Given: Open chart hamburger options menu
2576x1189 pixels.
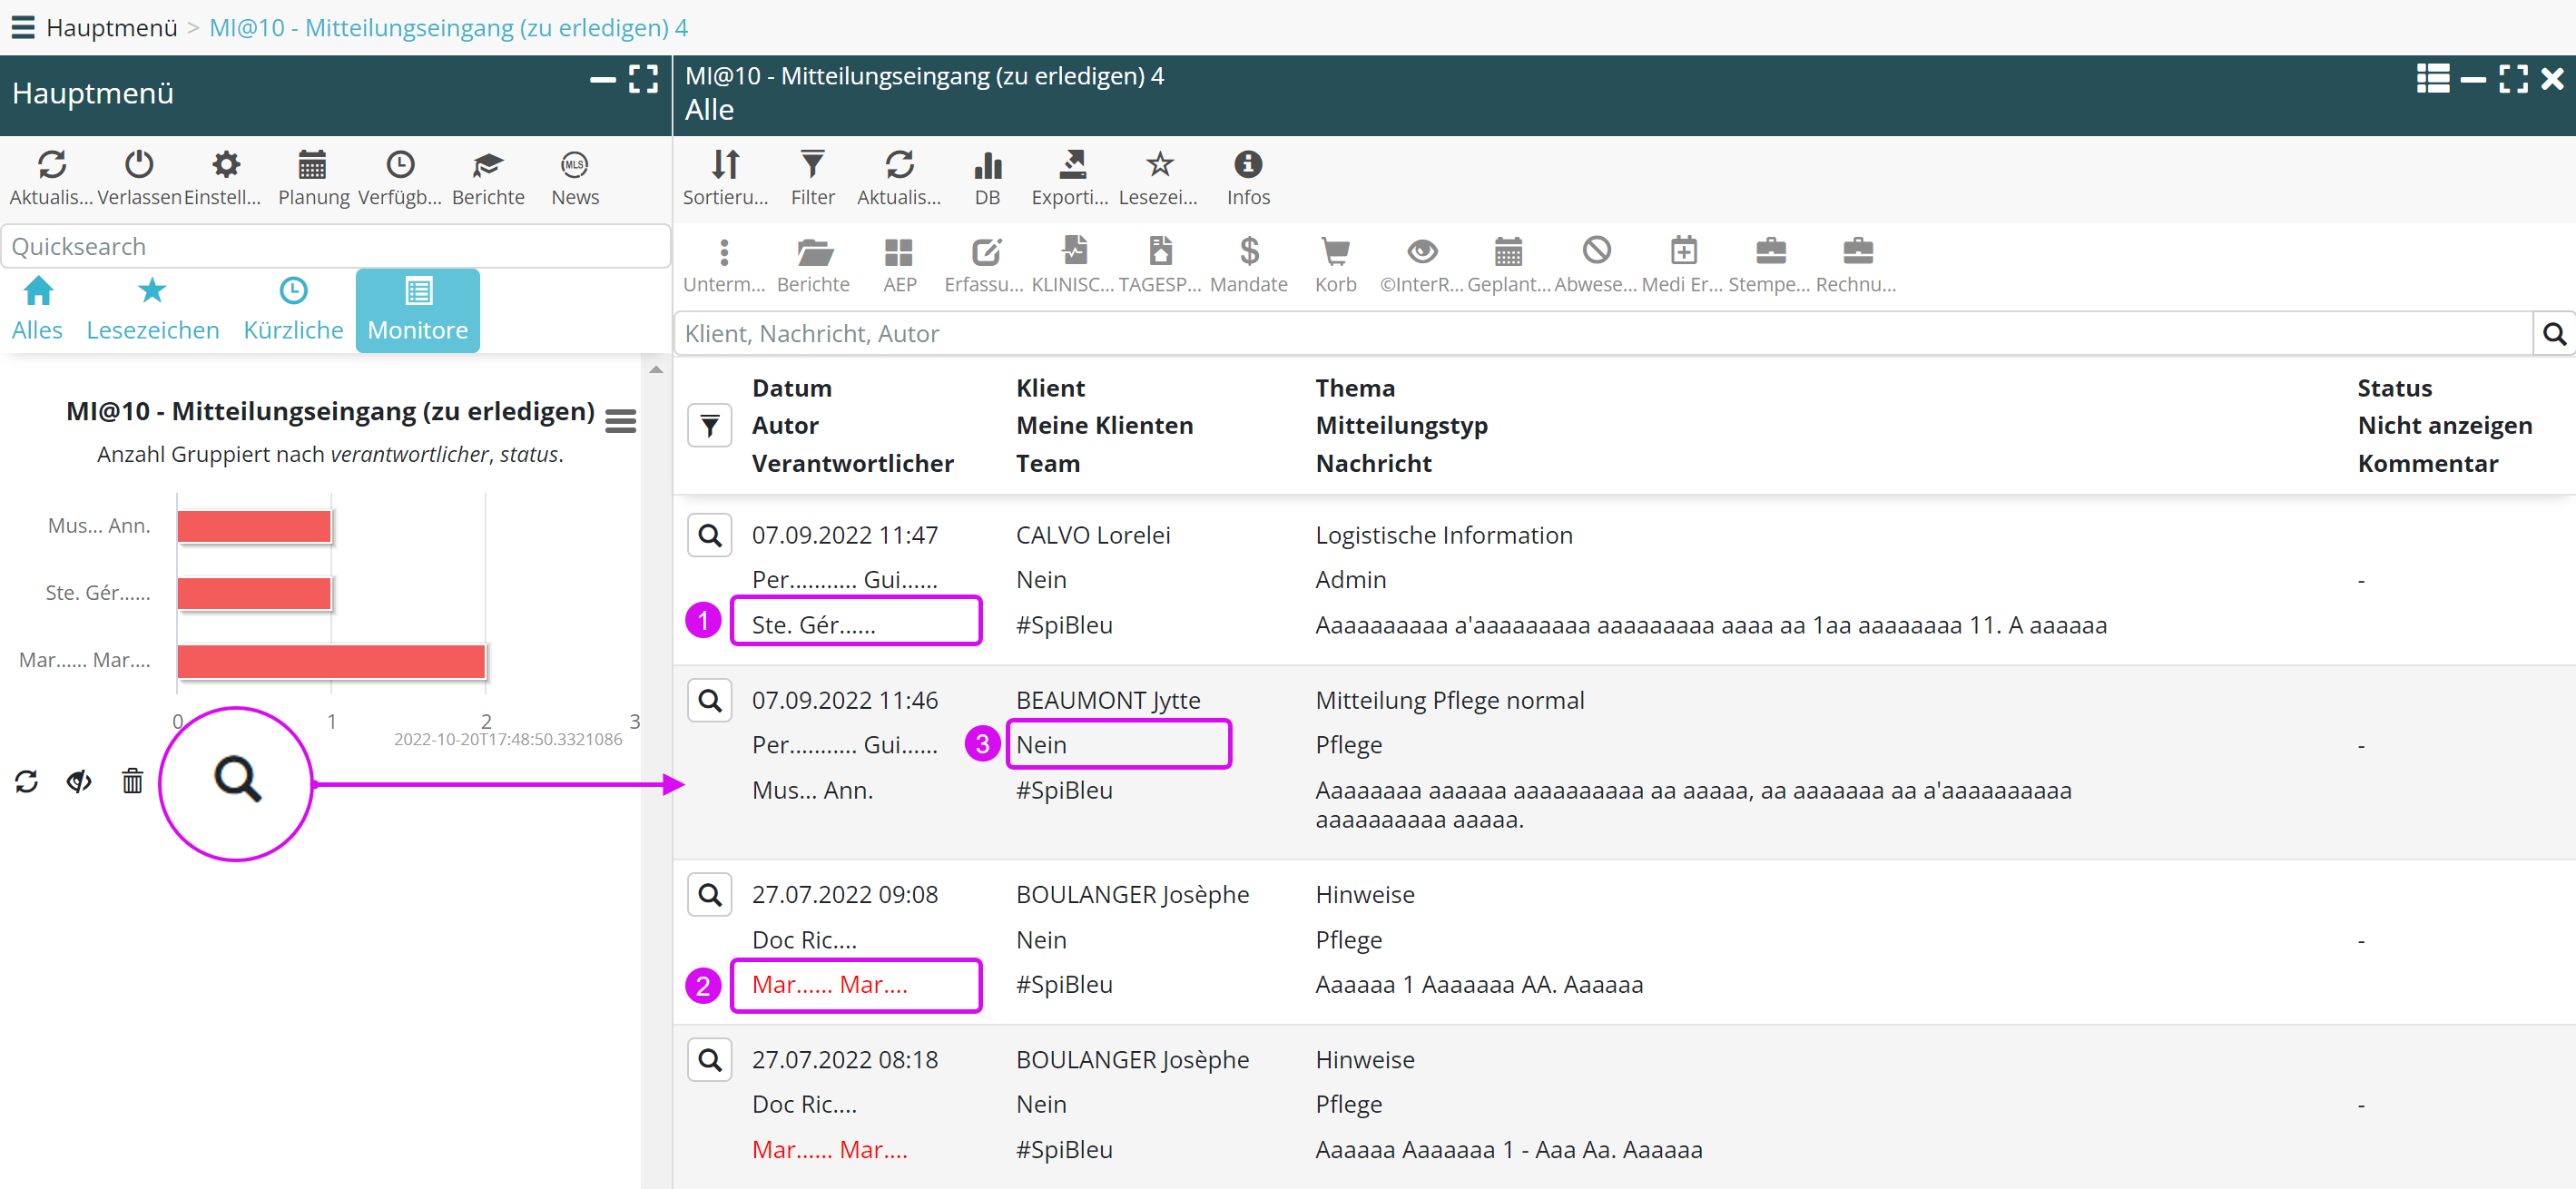Looking at the screenshot, I should click(x=620, y=422).
